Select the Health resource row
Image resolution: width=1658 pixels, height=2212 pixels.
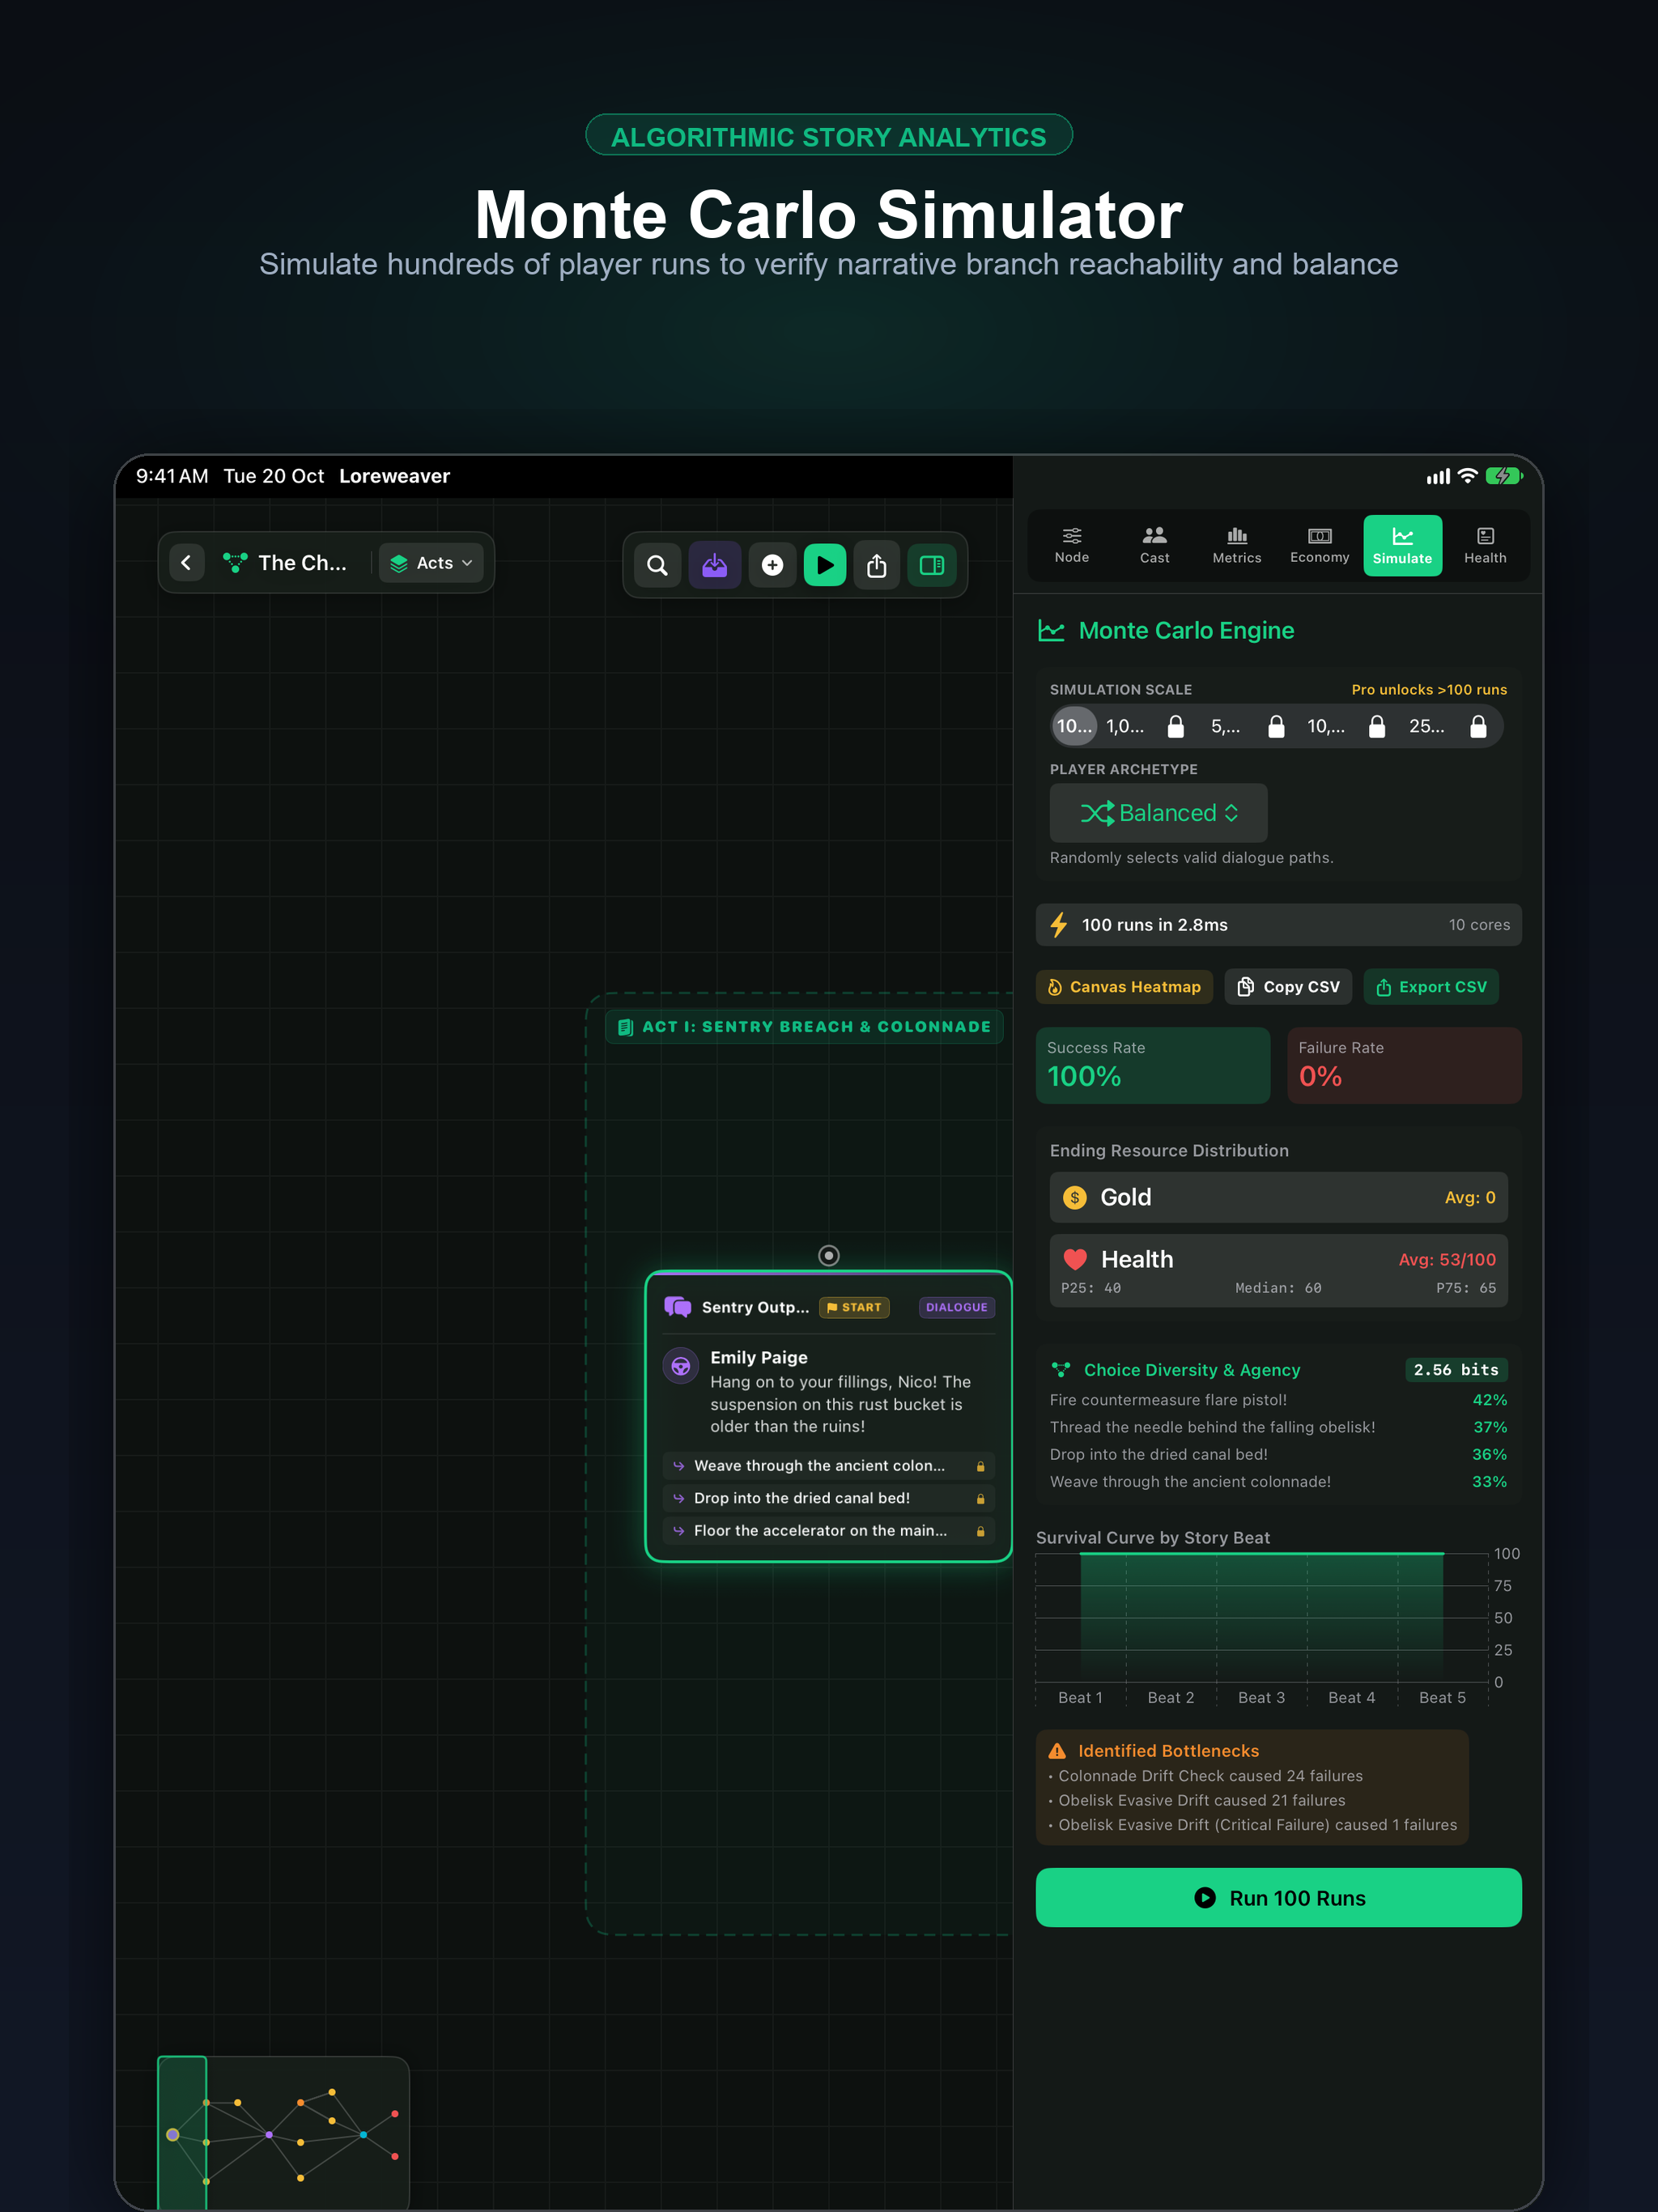pos(1279,1271)
